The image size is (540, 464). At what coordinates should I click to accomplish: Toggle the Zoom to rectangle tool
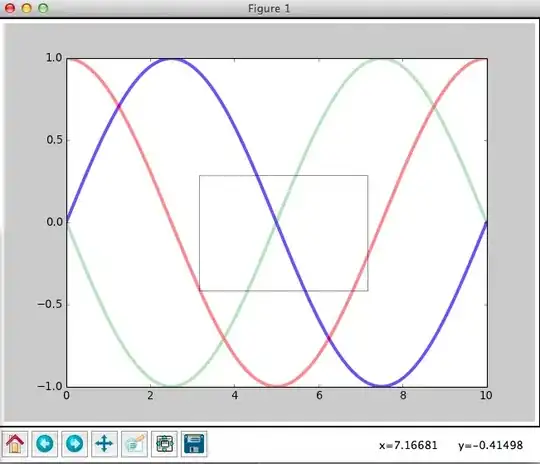pyautogui.click(x=134, y=444)
